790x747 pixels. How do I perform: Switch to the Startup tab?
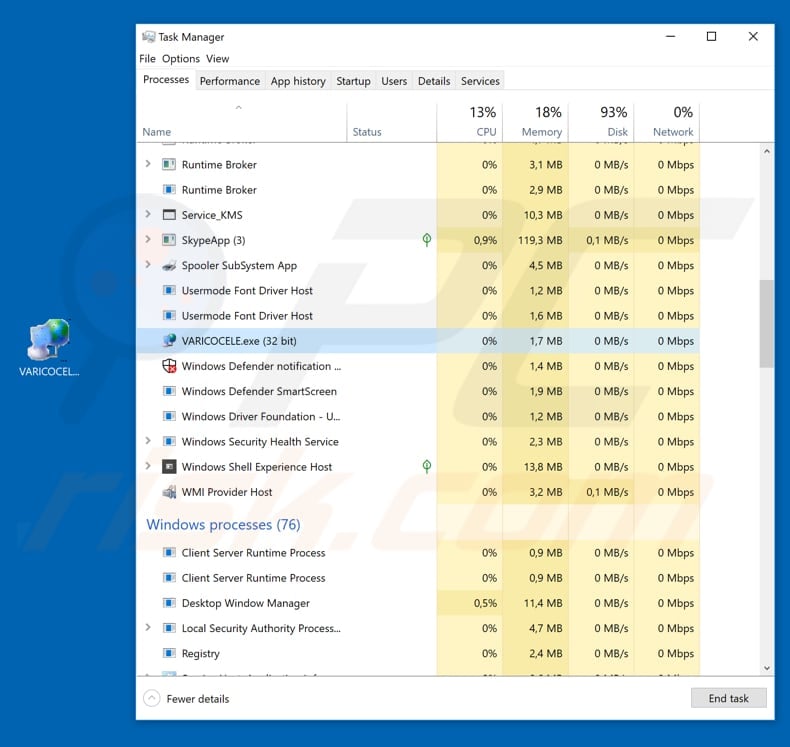[353, 81]
